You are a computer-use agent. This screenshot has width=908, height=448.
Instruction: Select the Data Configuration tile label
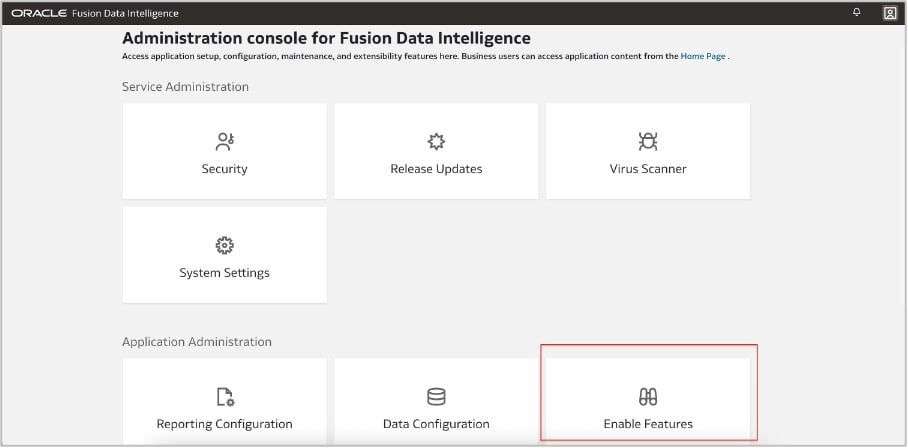436,424
